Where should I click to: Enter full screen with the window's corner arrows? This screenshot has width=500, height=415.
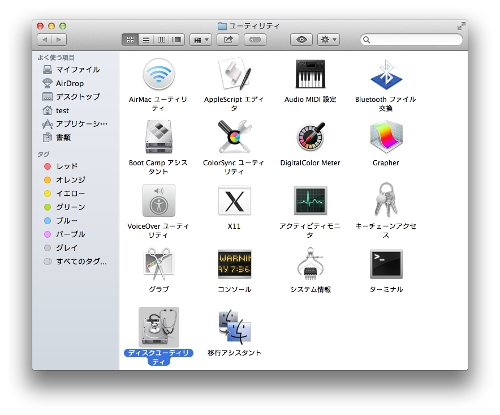tap(461, 26)
